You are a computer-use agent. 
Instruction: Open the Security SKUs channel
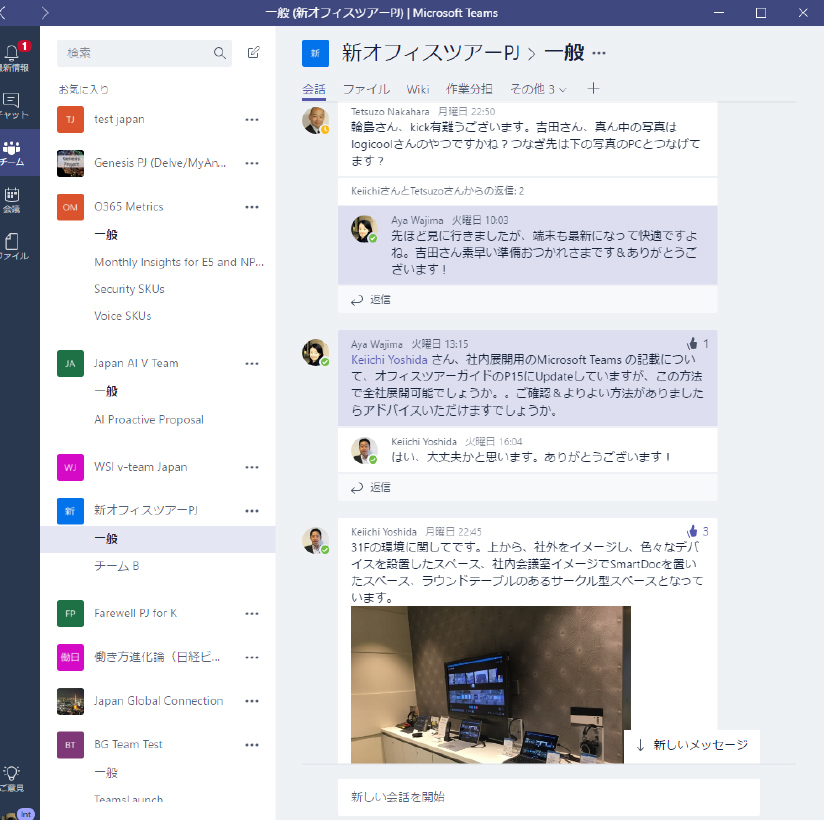point(129,289)
